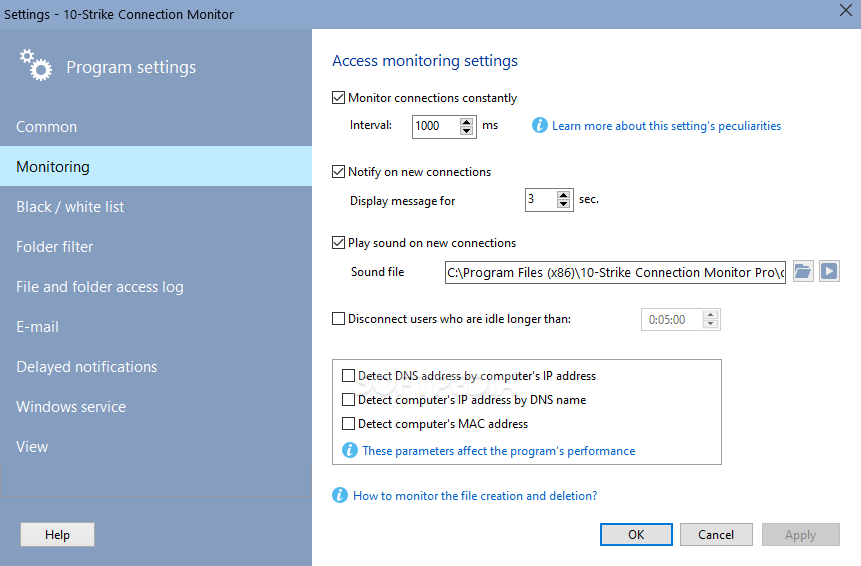Check Detect computer's IP address by DNS name

pyautogui.click(x=348, y=400)
